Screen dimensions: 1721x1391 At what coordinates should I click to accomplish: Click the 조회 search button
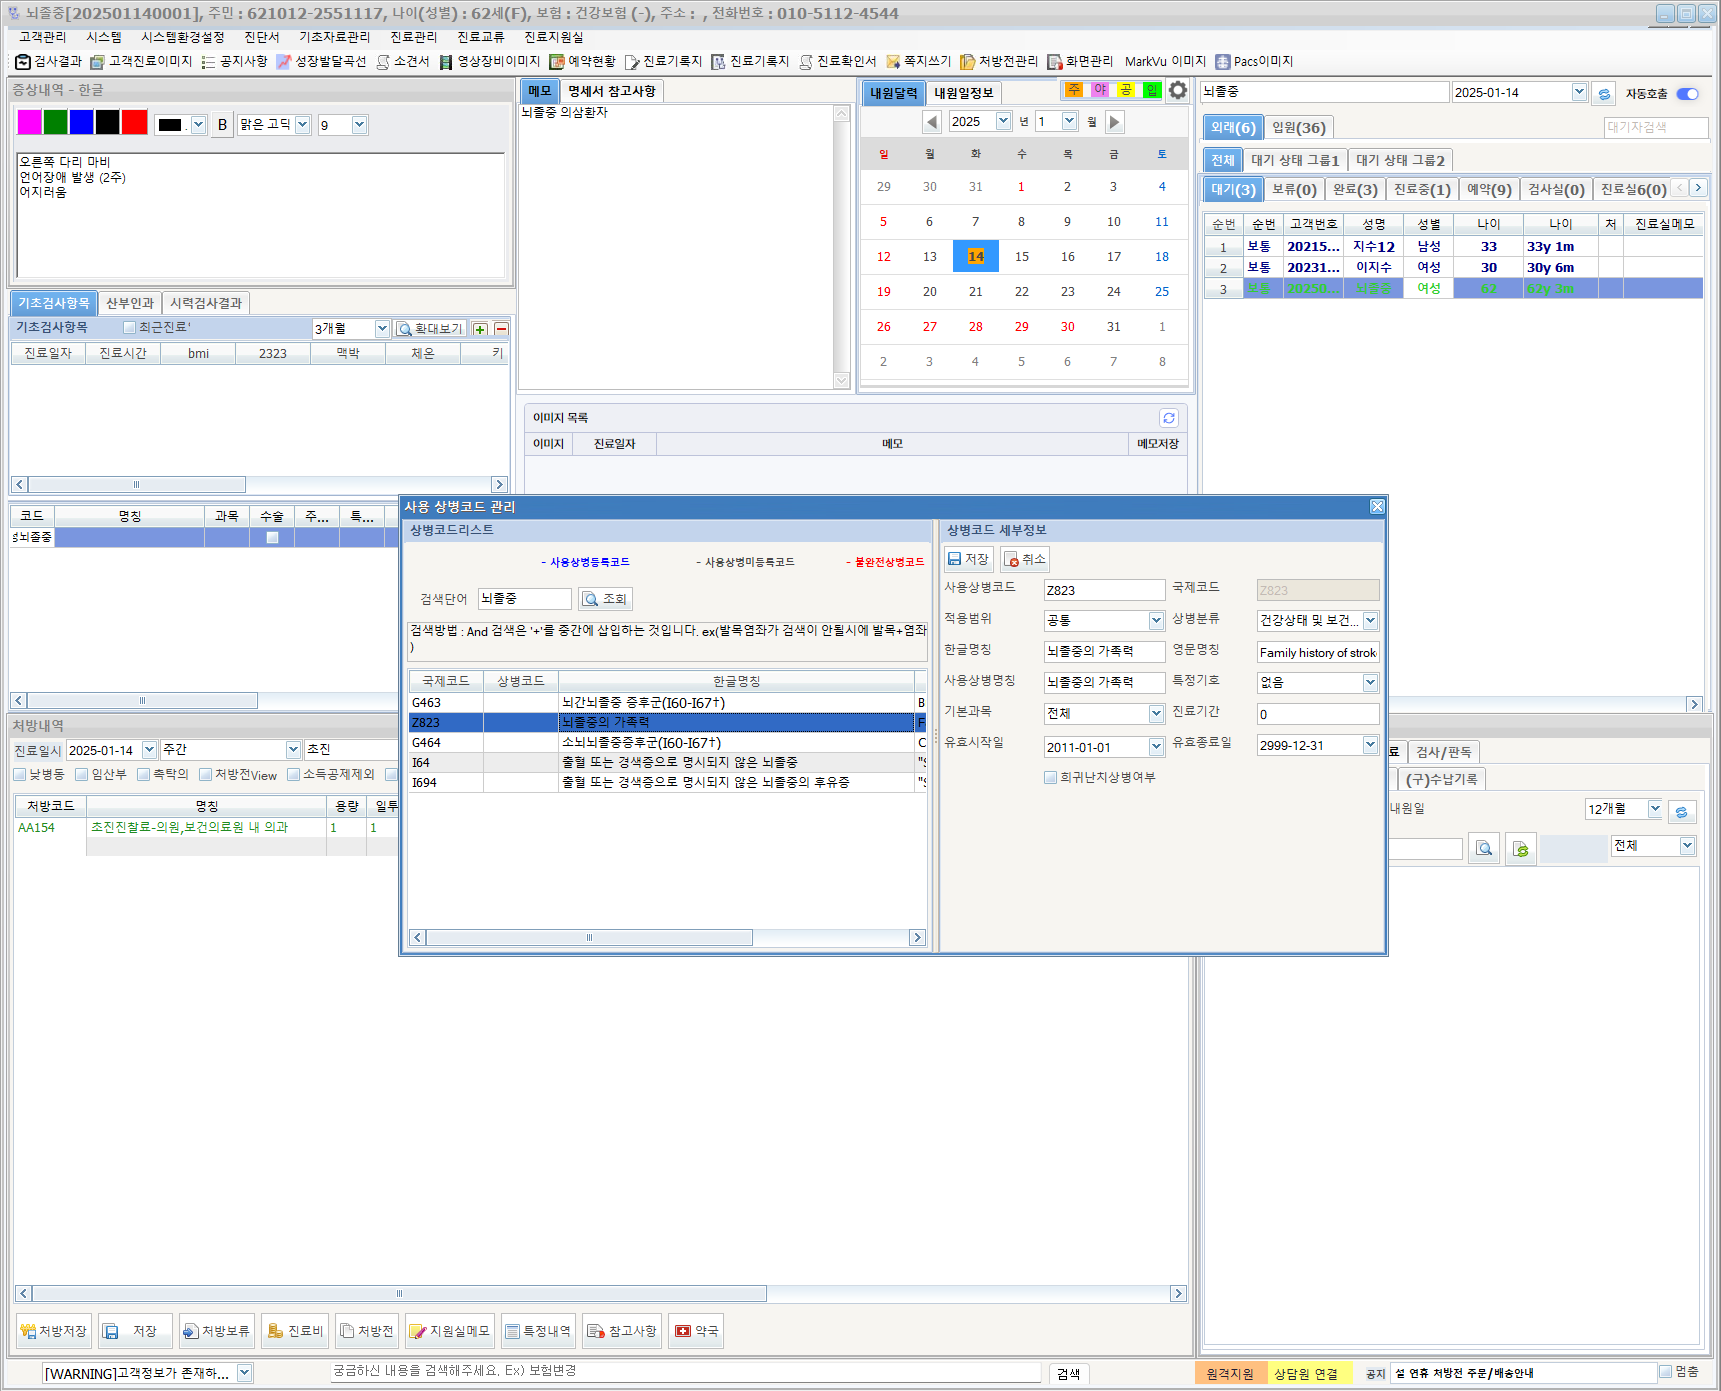point(605,599)
